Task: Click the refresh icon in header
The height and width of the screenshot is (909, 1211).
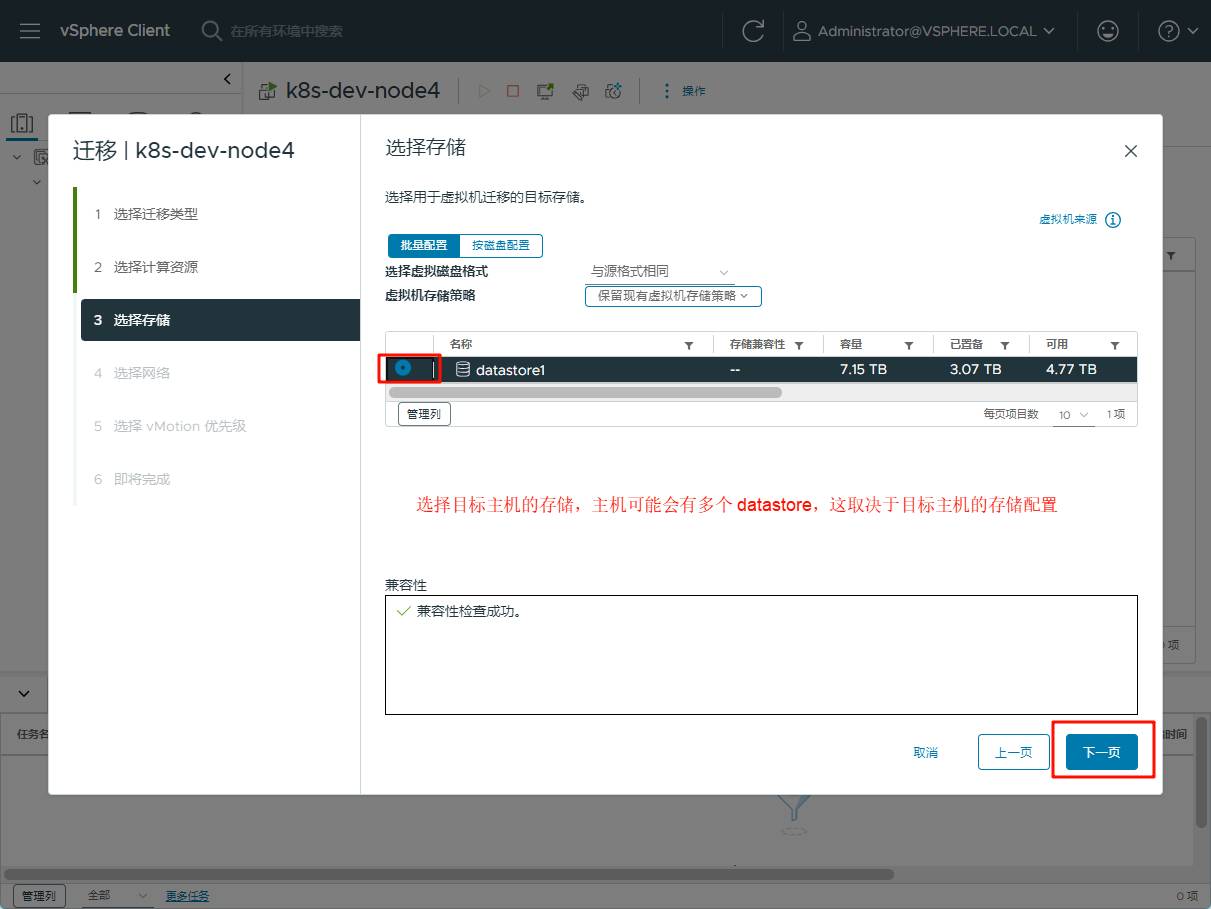Action: pos(753,31)
